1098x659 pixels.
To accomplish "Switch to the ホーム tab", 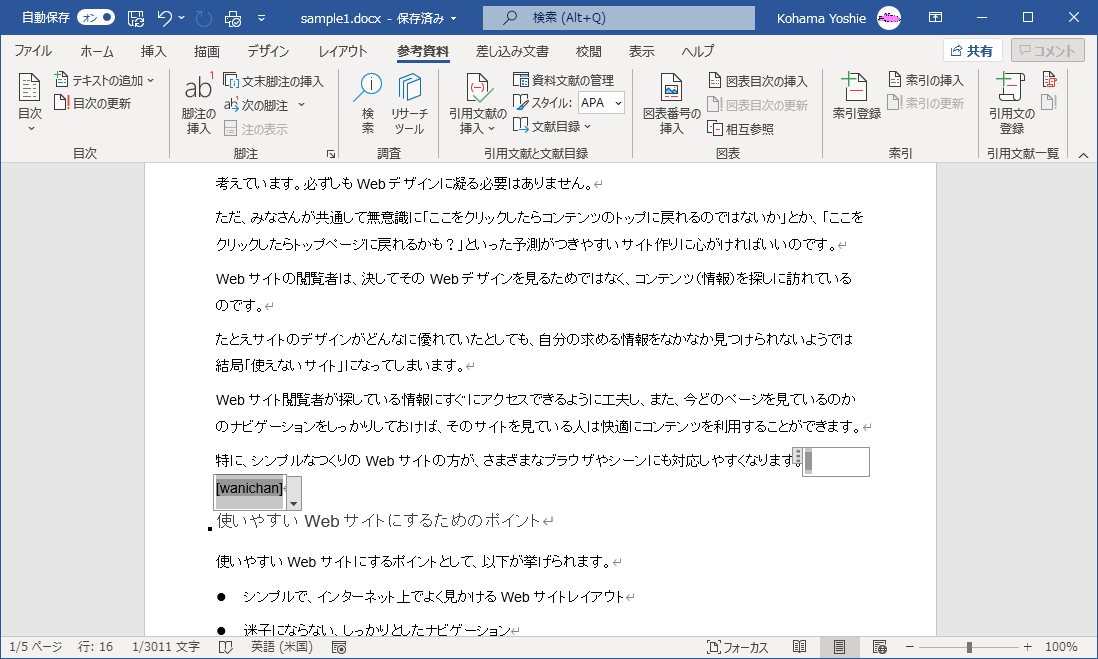I will [x=97, y=51].
